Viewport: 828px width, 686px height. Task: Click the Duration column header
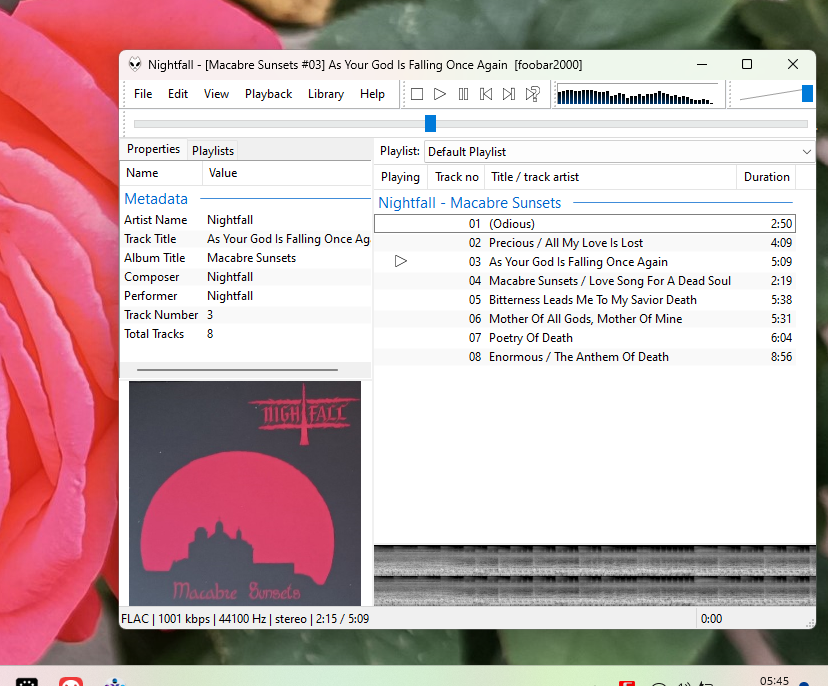(x=766, y=177)
